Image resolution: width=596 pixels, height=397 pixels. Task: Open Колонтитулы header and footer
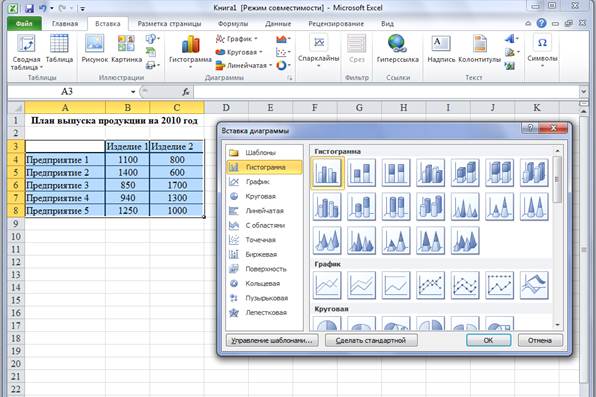[x=480, y=48]
